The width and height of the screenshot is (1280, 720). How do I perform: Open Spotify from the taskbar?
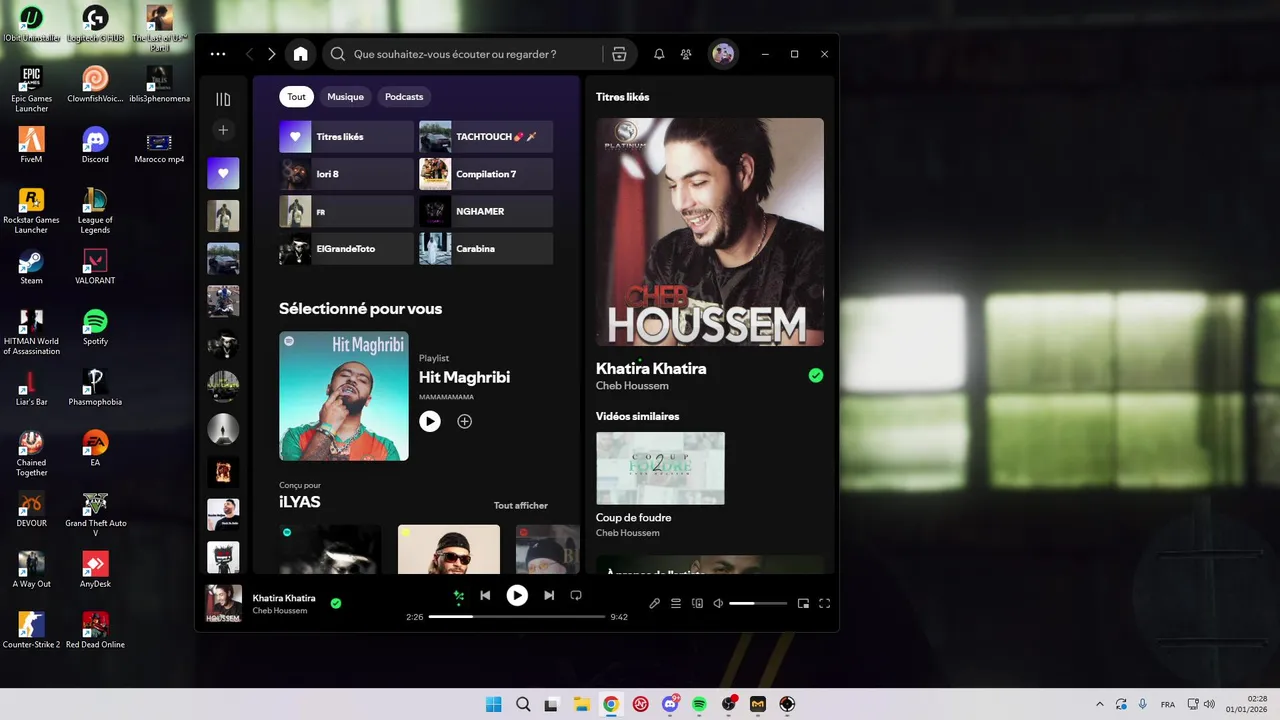(x=699, y=704)
